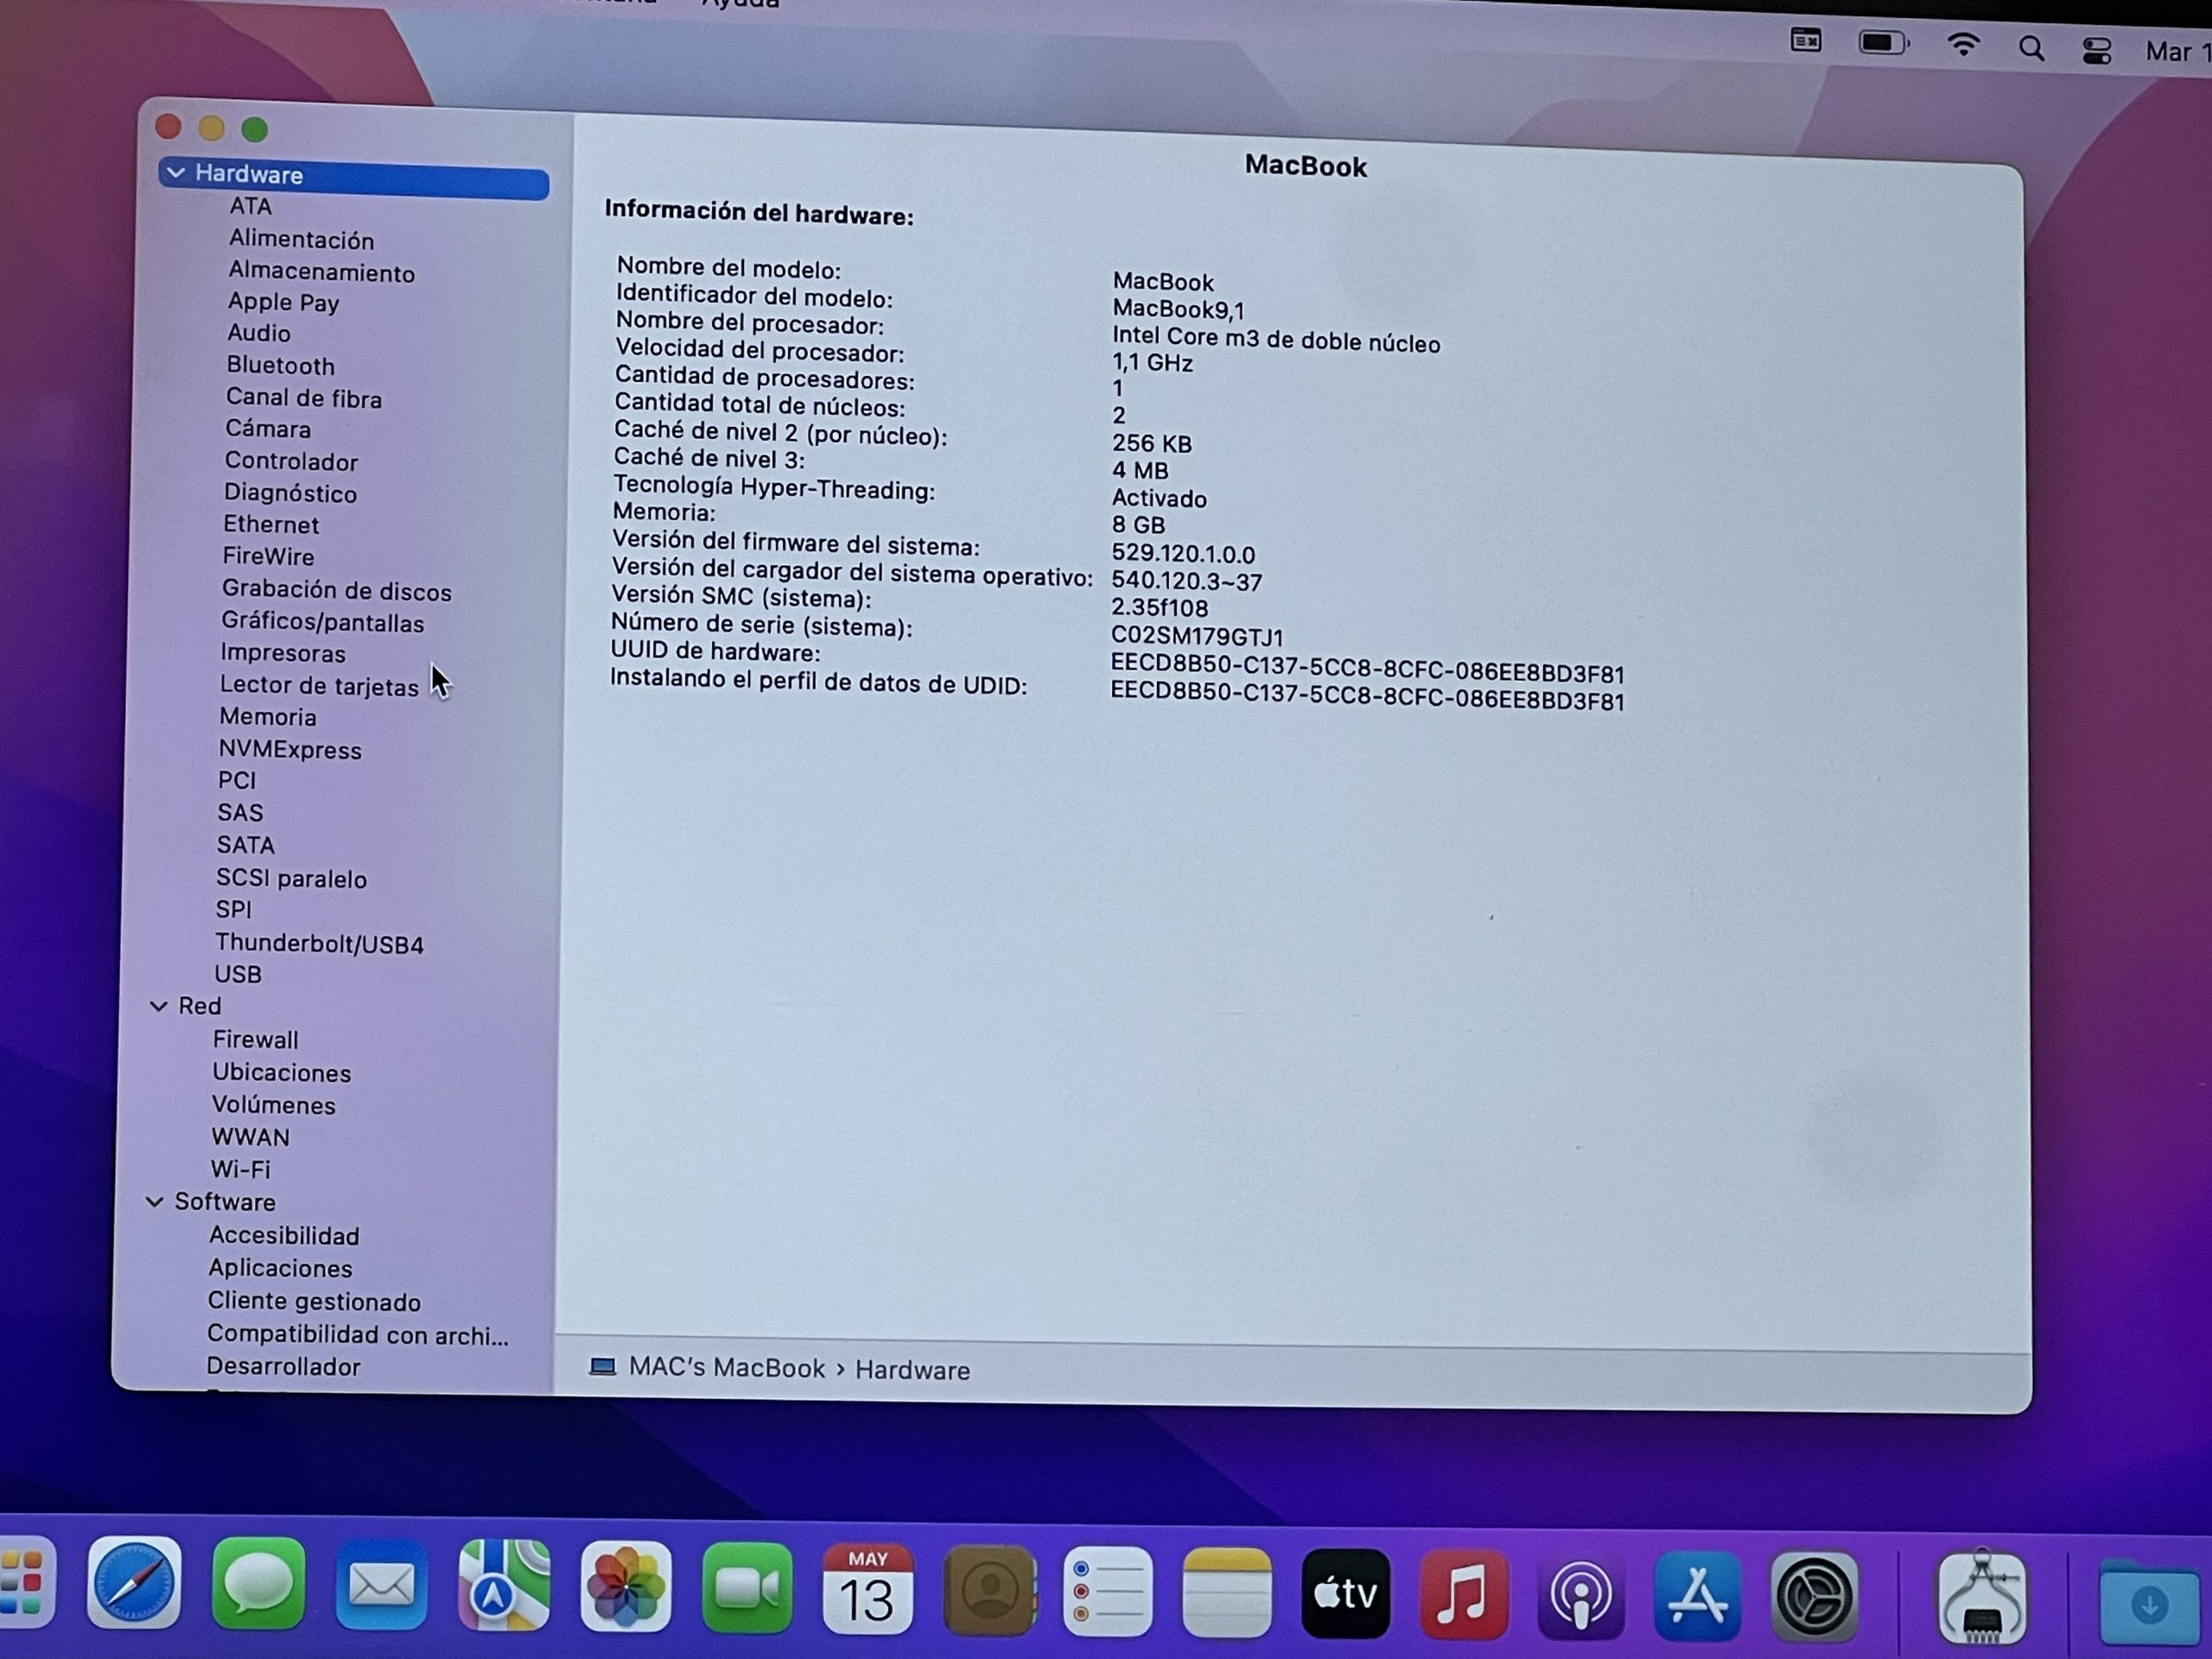Open the Apple TV app
Viewport: 2212px width, 1659px height.
(1345, 1594)
